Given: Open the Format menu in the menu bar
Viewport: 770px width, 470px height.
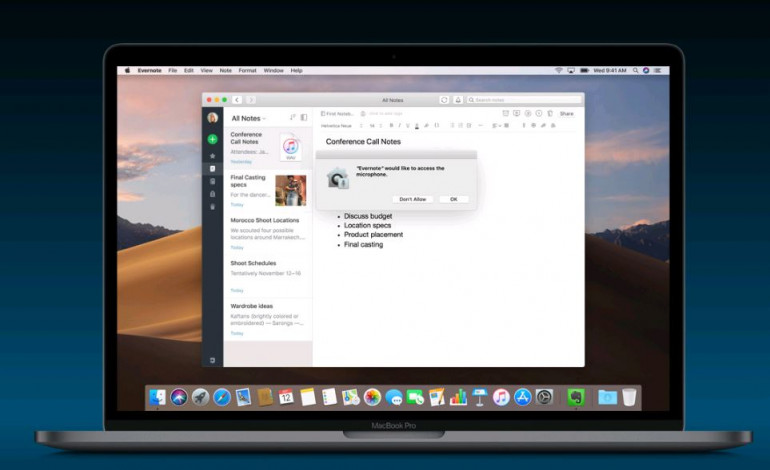Looking at the screenshot, I should click(x=247, y=70).
